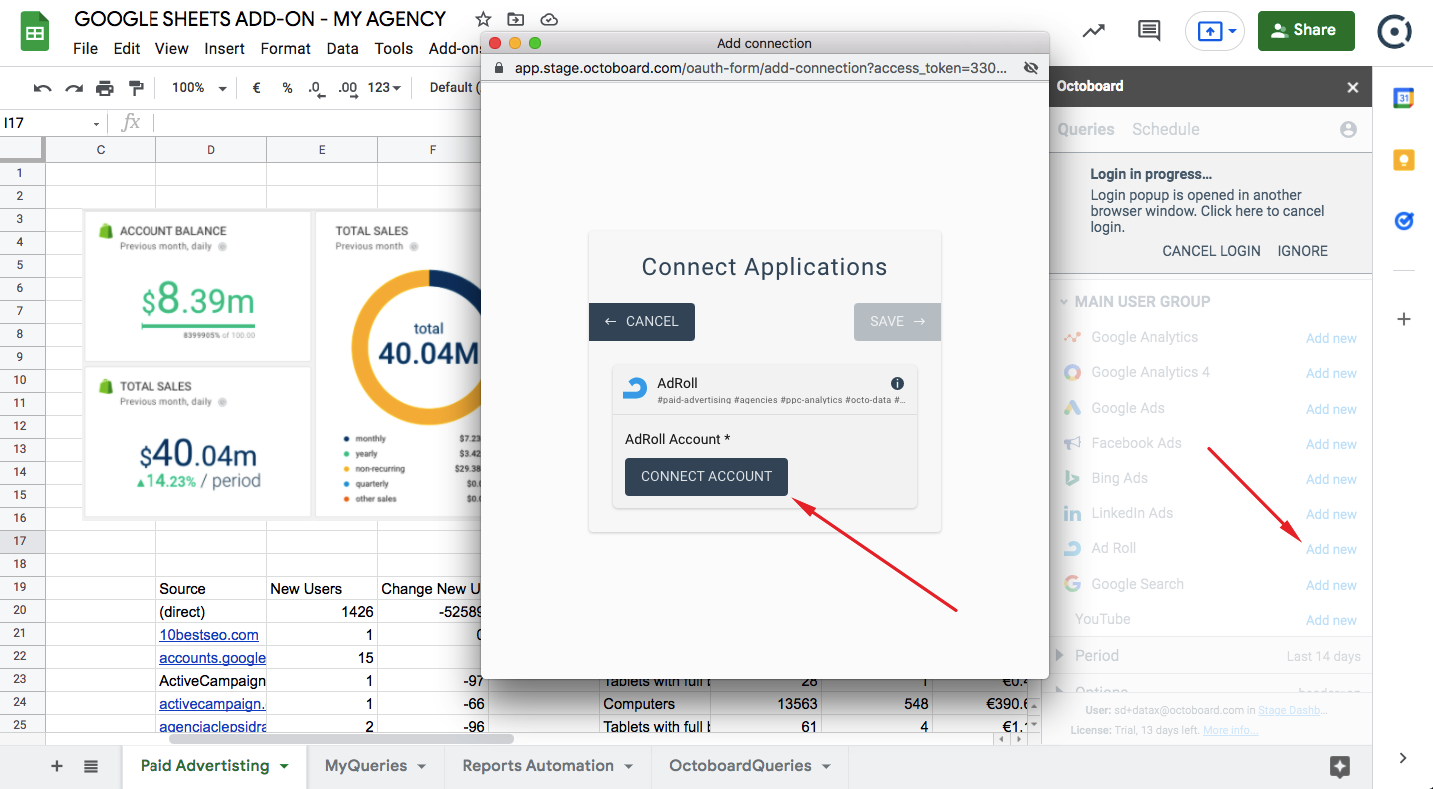Open the account avatar icon
Image resolution: width=1433 pixels, height=789 pixels.
[x=1394, y=31]
